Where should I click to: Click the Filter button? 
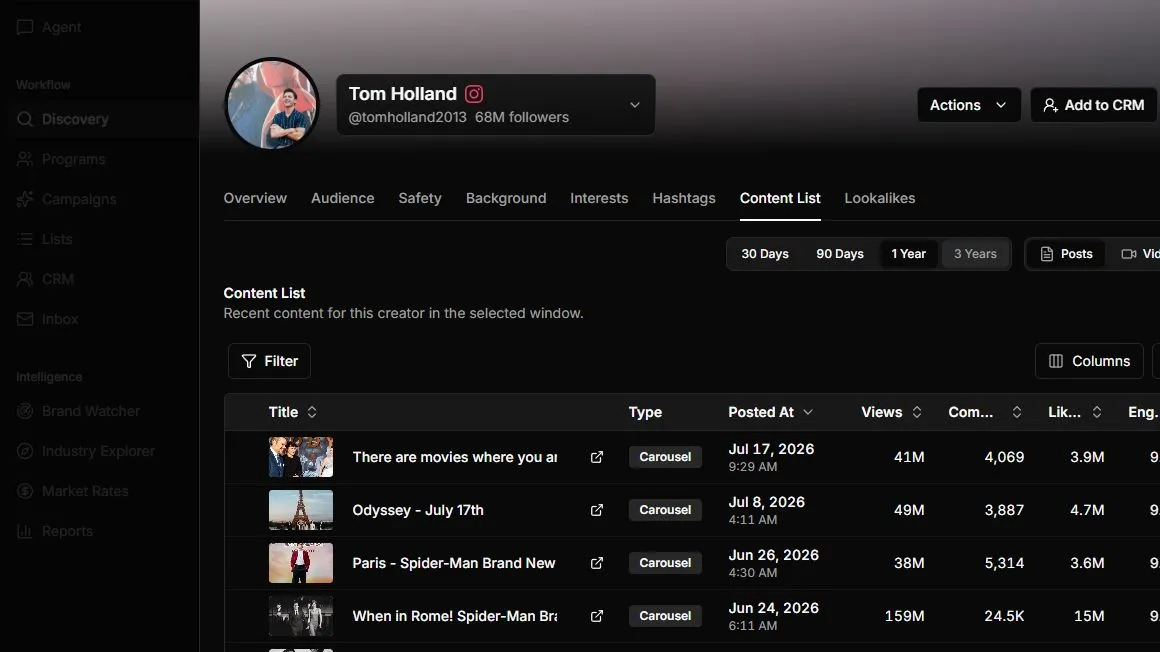click(269, 361)
